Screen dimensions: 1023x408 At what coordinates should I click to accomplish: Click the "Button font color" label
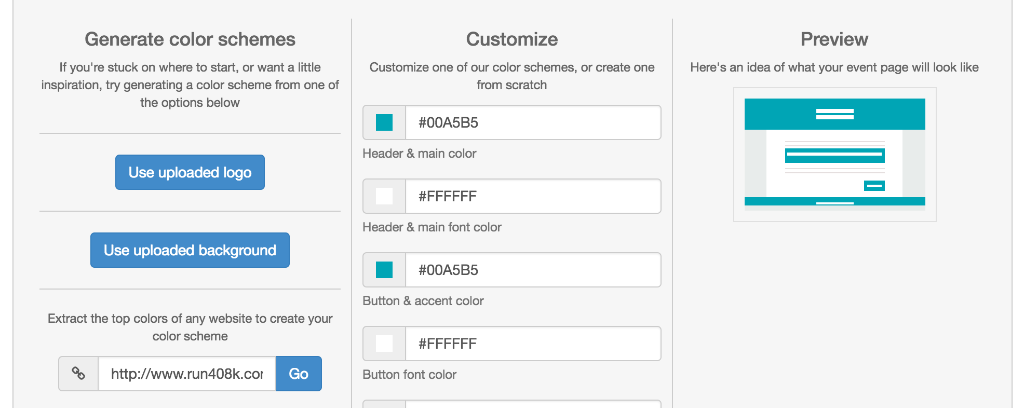pos(409,375)
